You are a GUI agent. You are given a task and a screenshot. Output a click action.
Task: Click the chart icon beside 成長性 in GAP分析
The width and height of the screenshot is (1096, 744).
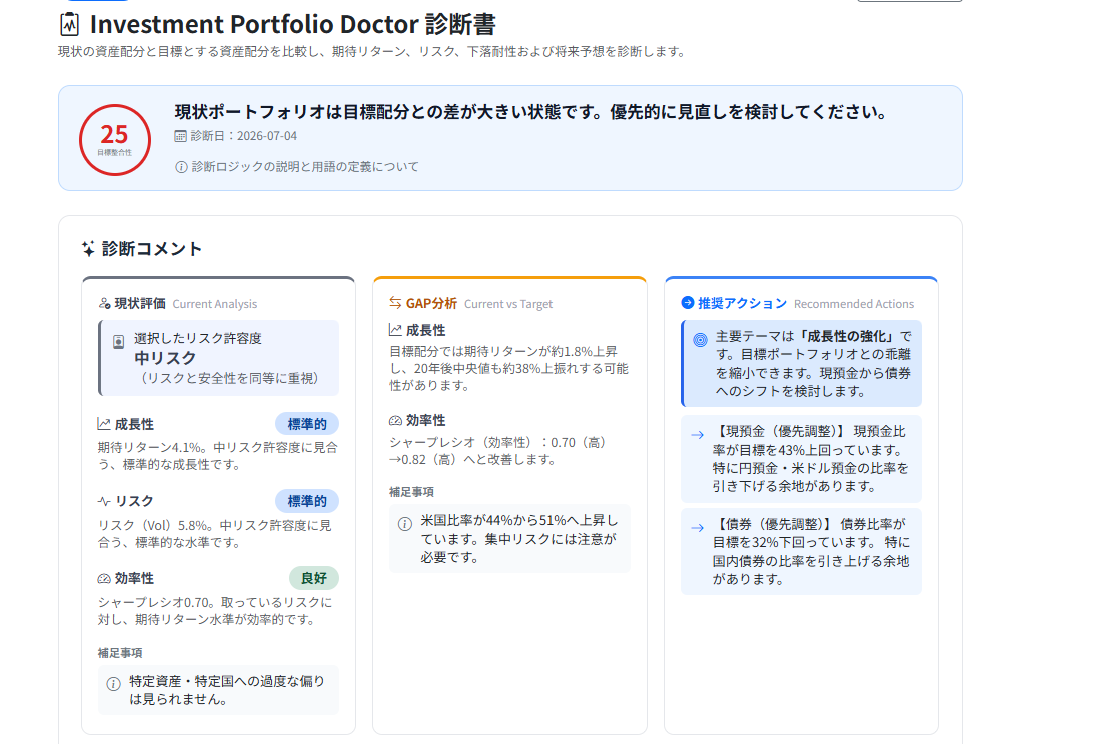coord(395,329)
